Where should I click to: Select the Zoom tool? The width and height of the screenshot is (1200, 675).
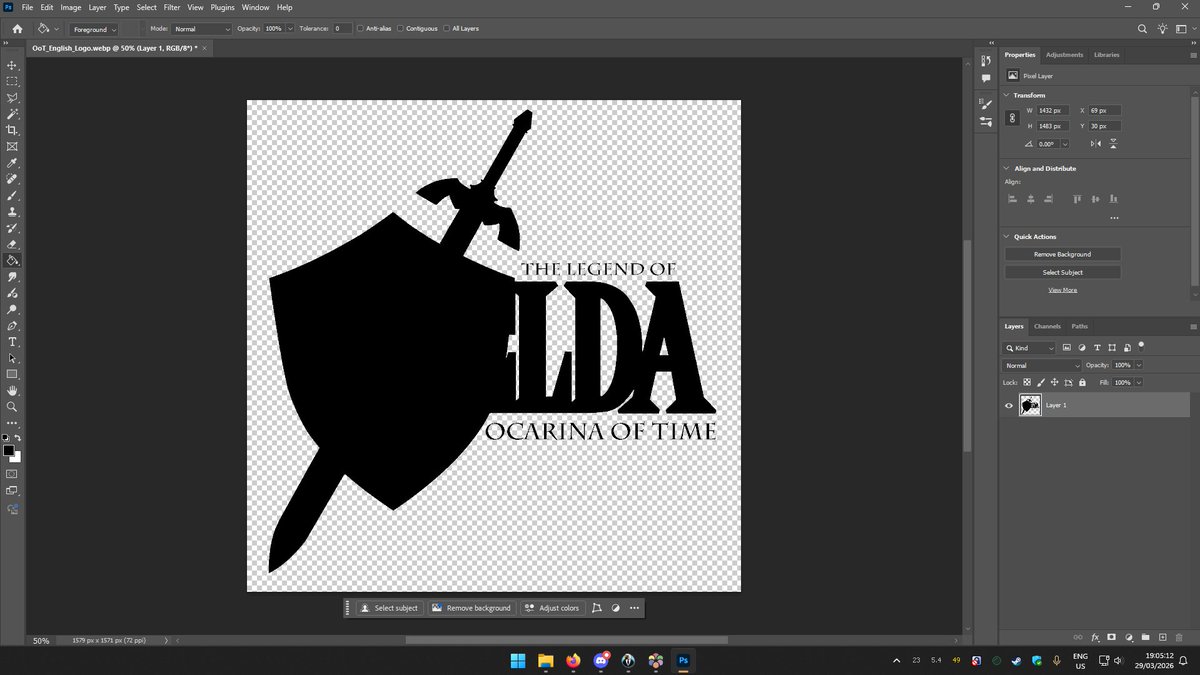coord(12,407)
